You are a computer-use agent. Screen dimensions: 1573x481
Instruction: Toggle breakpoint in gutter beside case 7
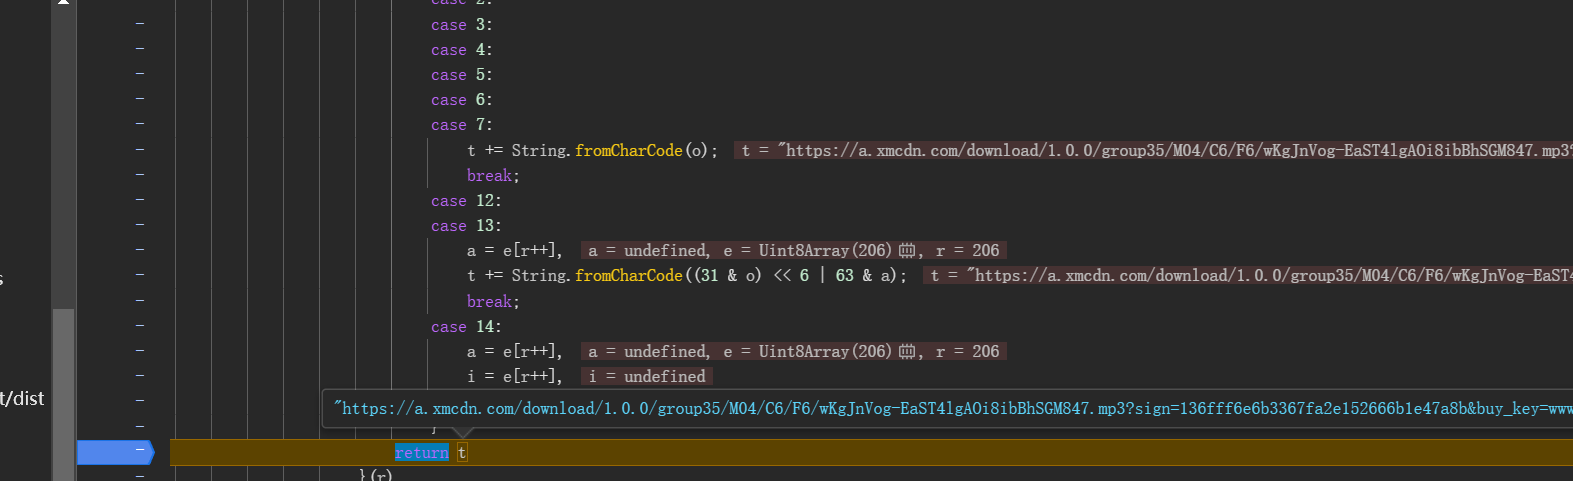140,124
